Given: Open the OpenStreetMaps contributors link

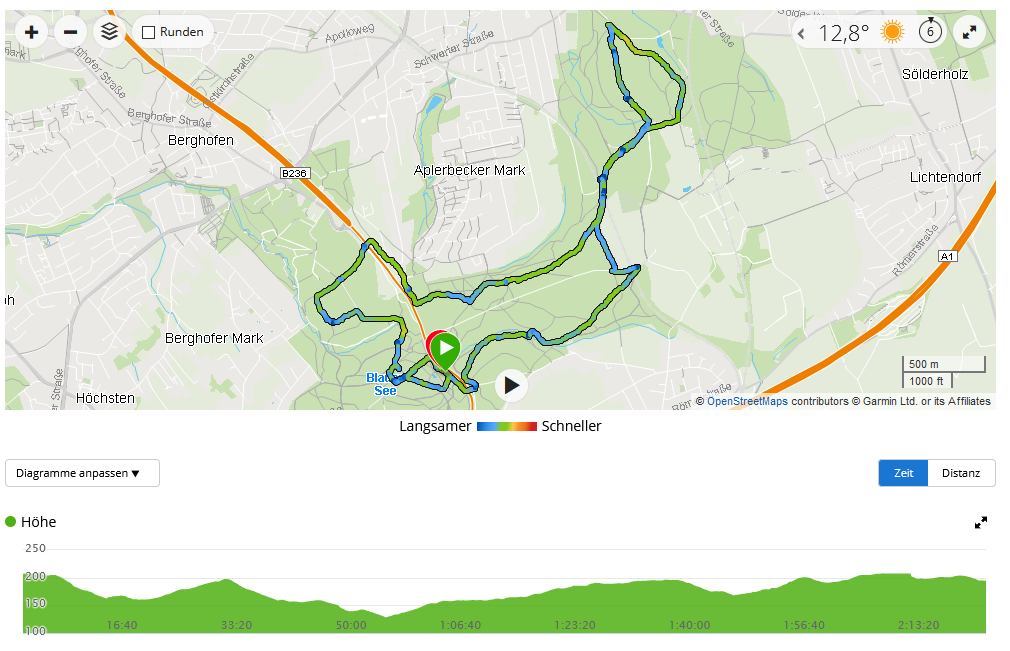Looking at the screenshot, I should coord(747,401).
